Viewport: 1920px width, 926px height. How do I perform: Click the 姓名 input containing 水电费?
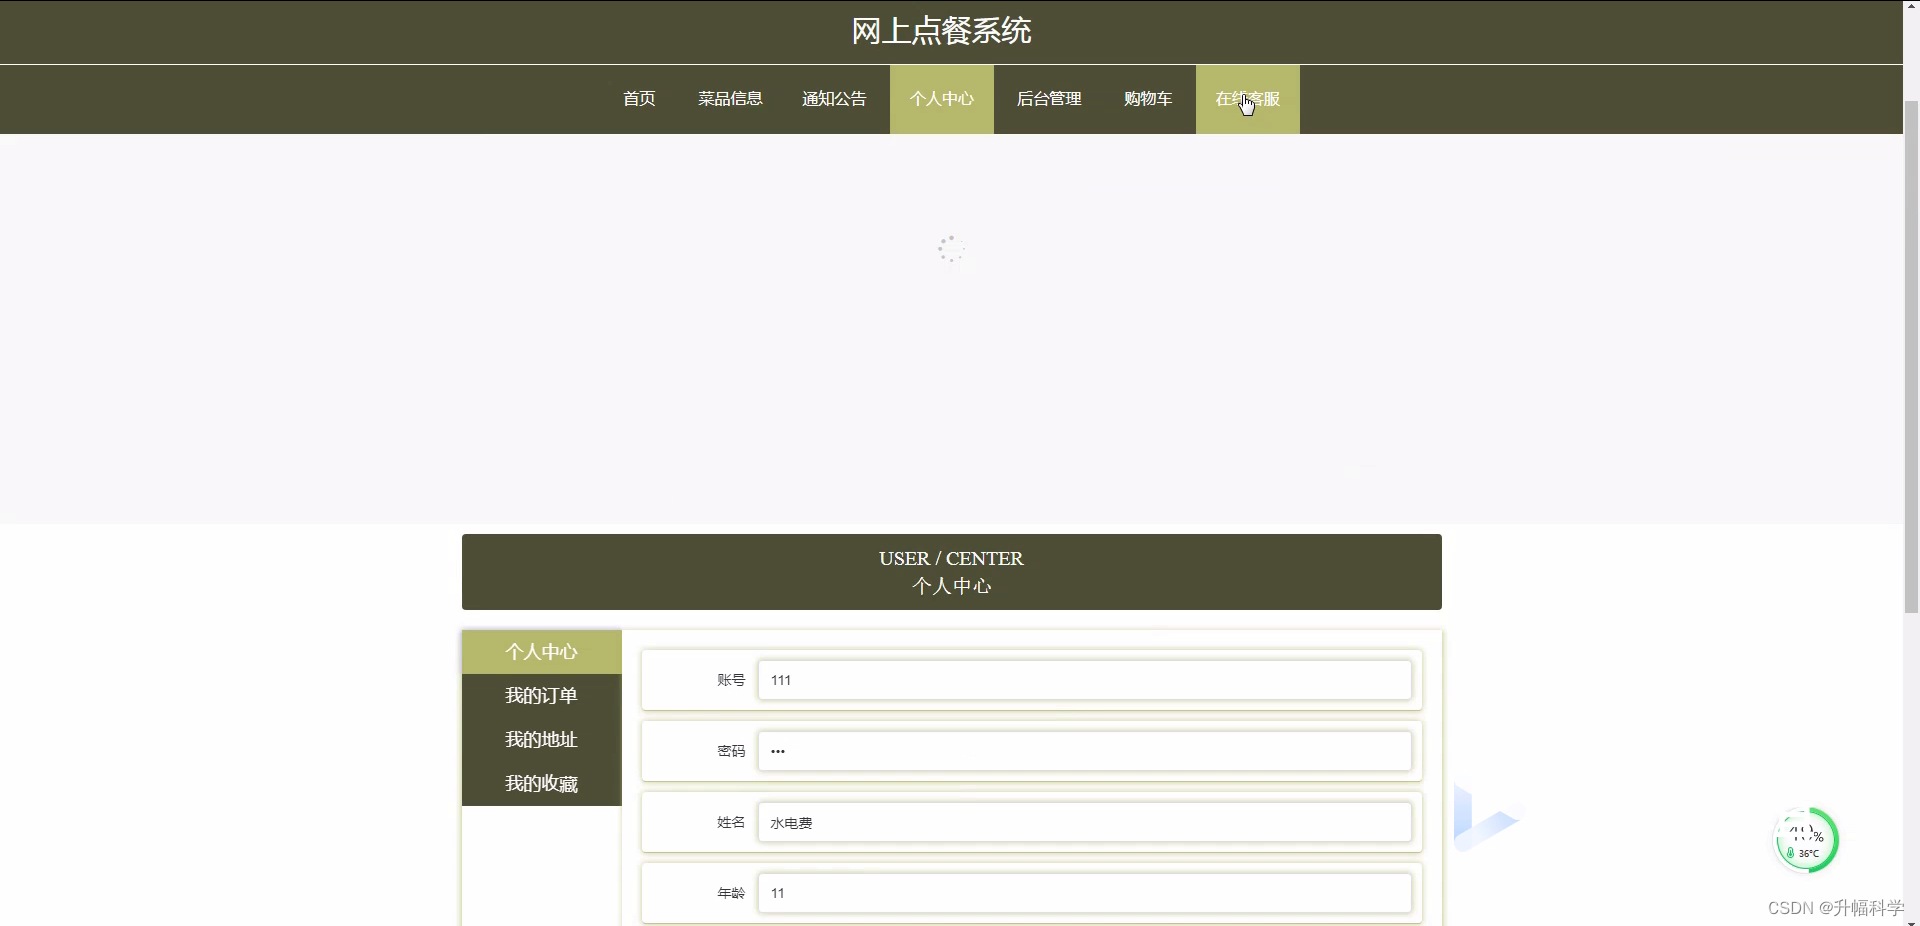(1084, 822)
